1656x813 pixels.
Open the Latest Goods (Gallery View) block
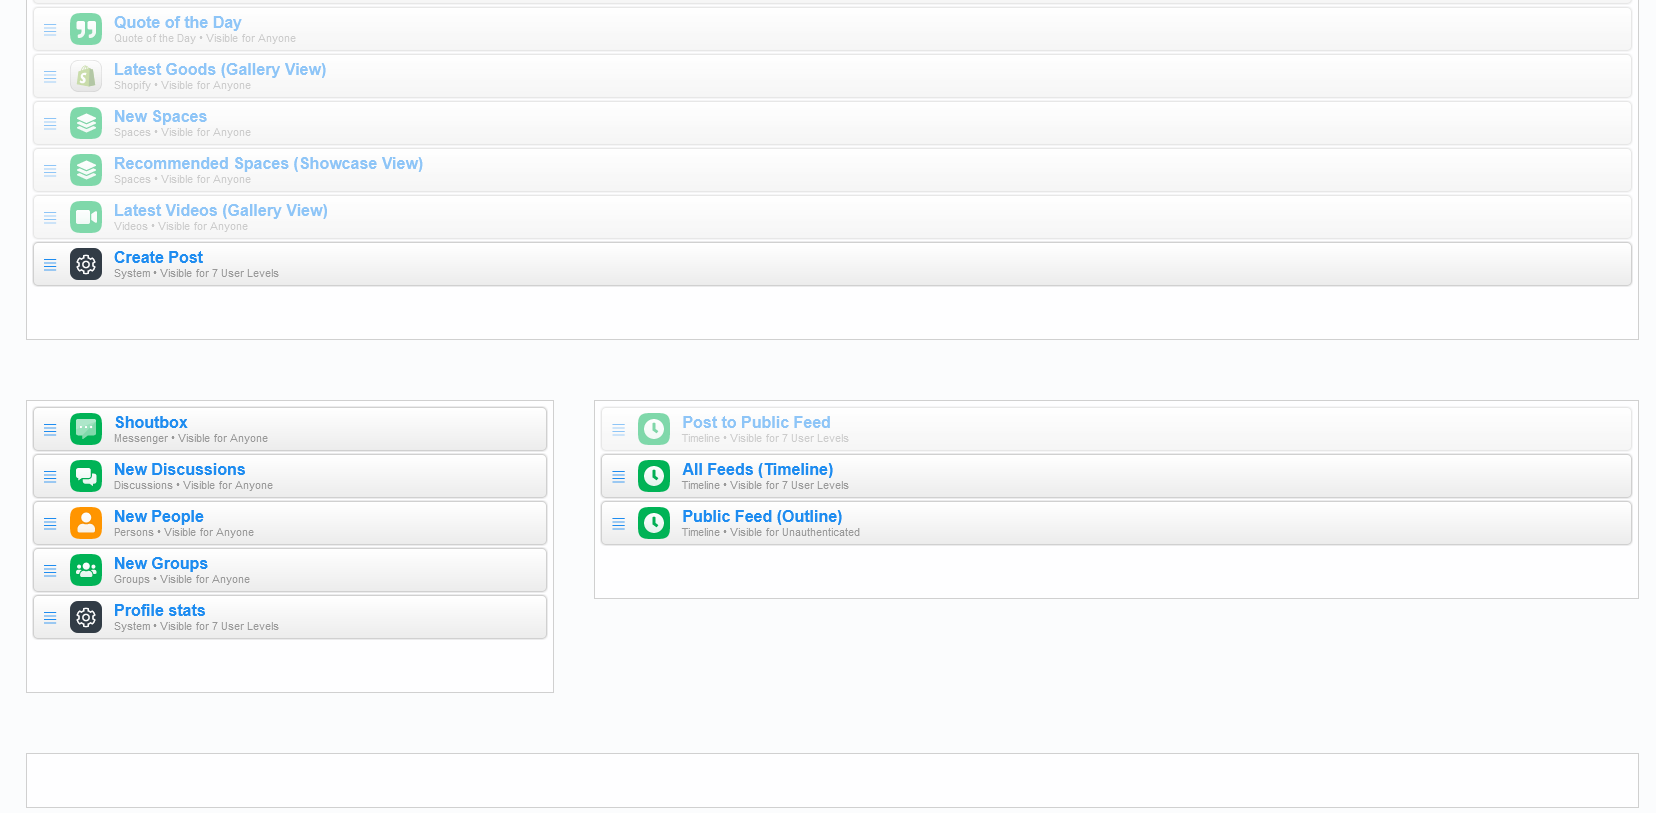coord(219,70)
